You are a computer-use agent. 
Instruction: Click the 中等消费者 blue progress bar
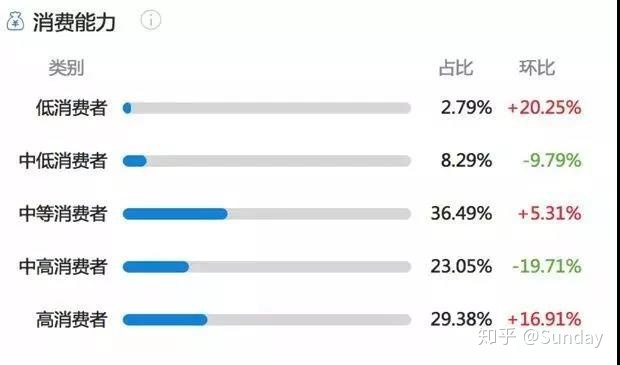[x=175, y=214]
